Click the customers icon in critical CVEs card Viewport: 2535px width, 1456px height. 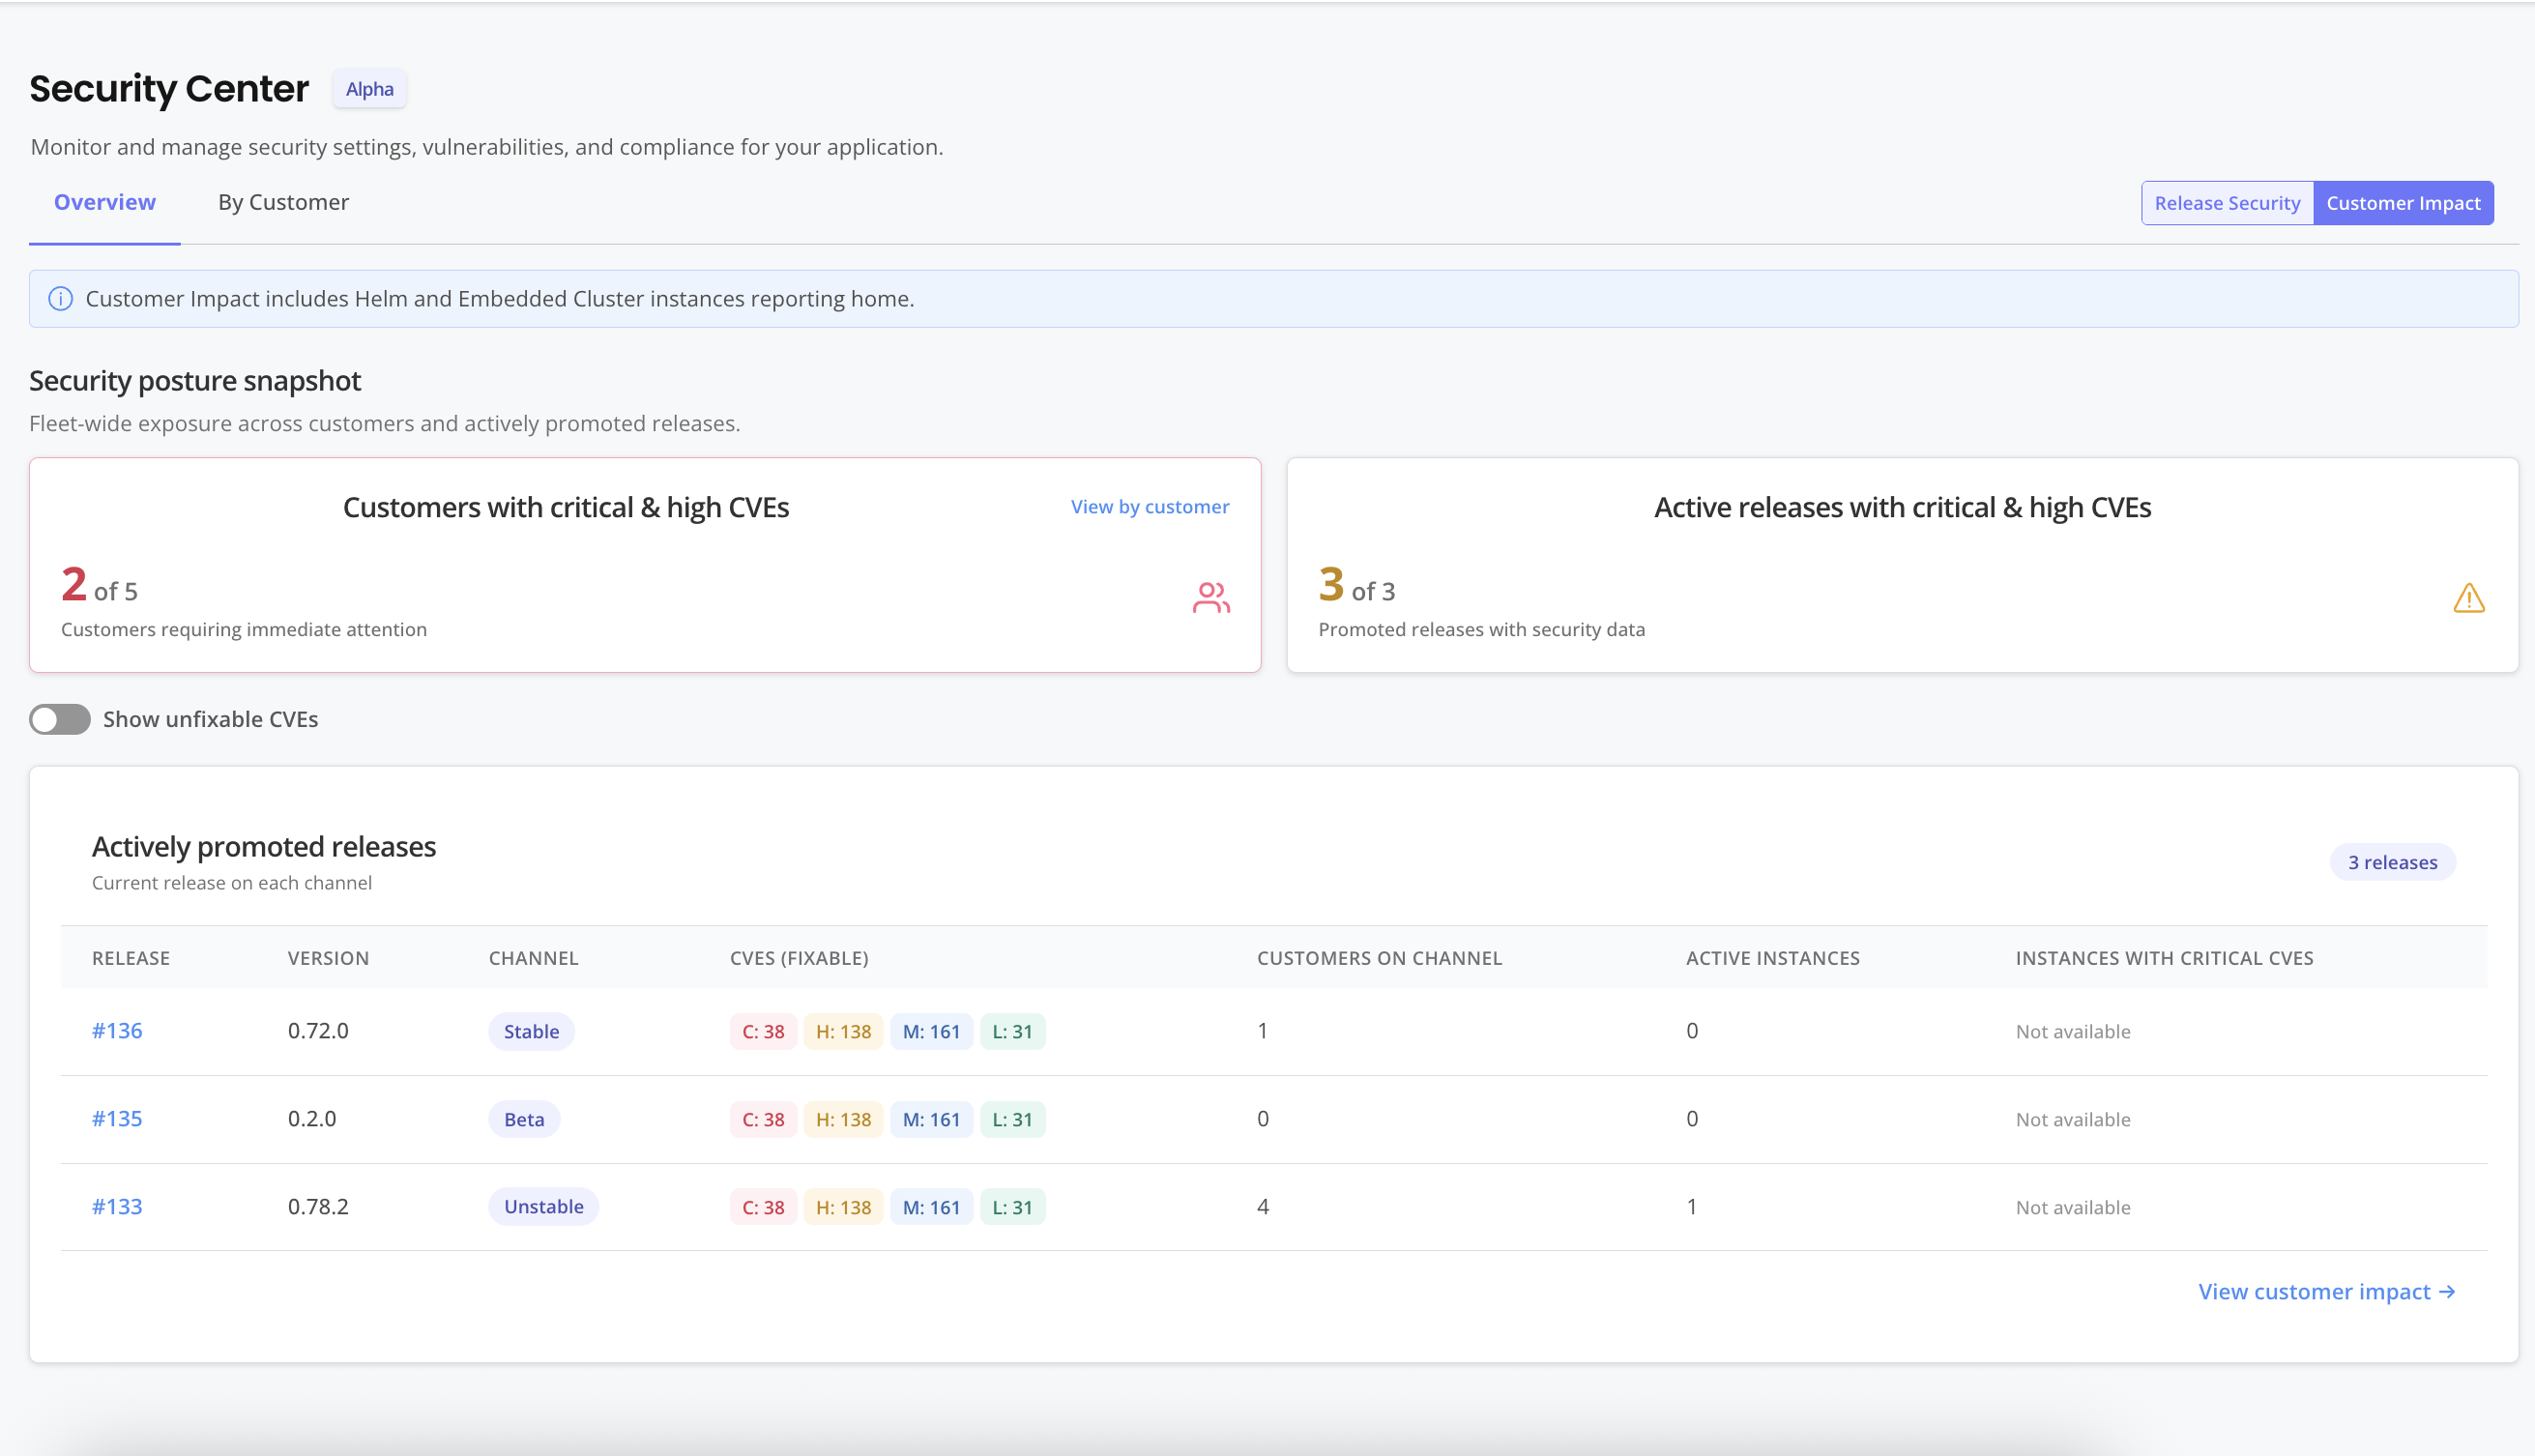(1211, 597)
